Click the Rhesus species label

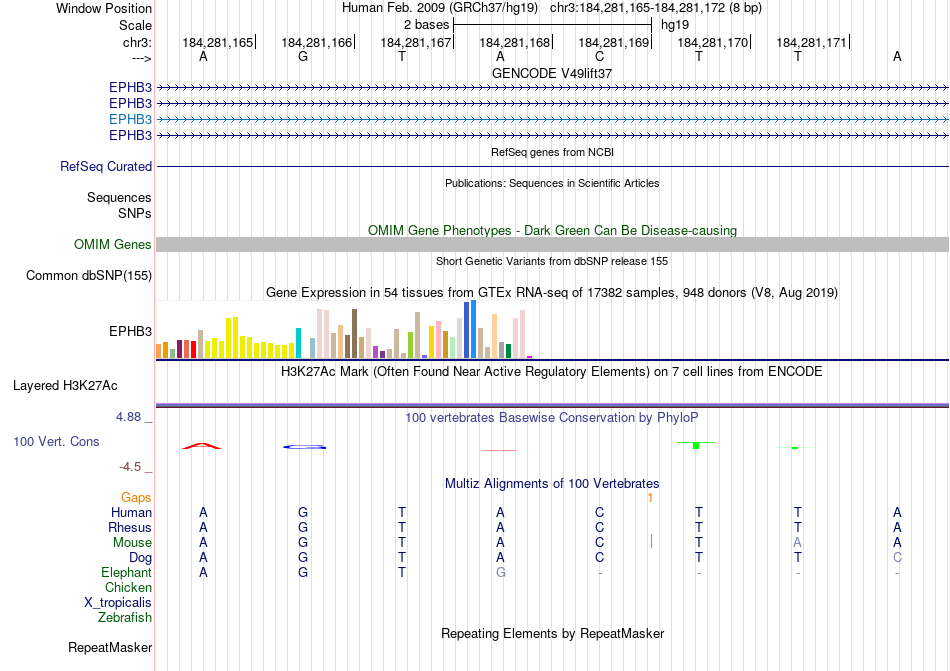130,527
